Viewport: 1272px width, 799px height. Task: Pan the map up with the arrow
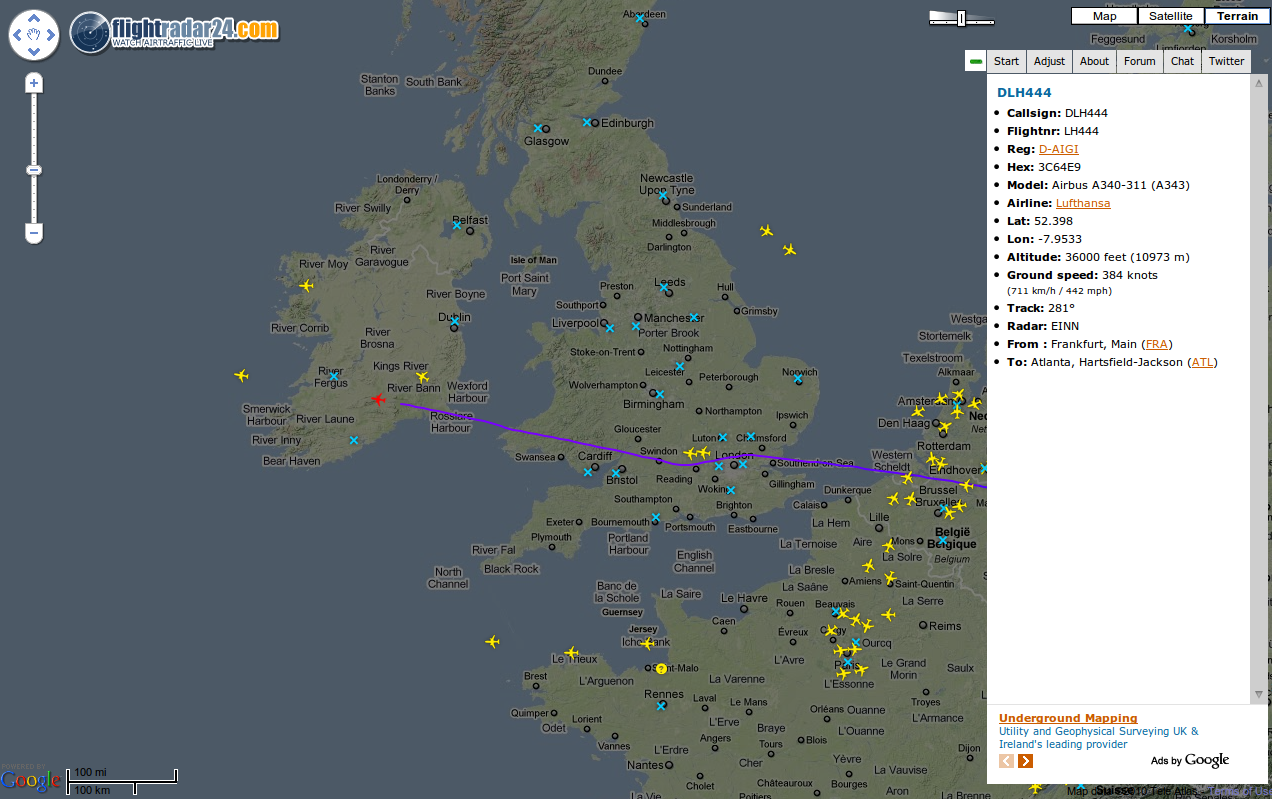pyautogui.click(x=34, y=19)
